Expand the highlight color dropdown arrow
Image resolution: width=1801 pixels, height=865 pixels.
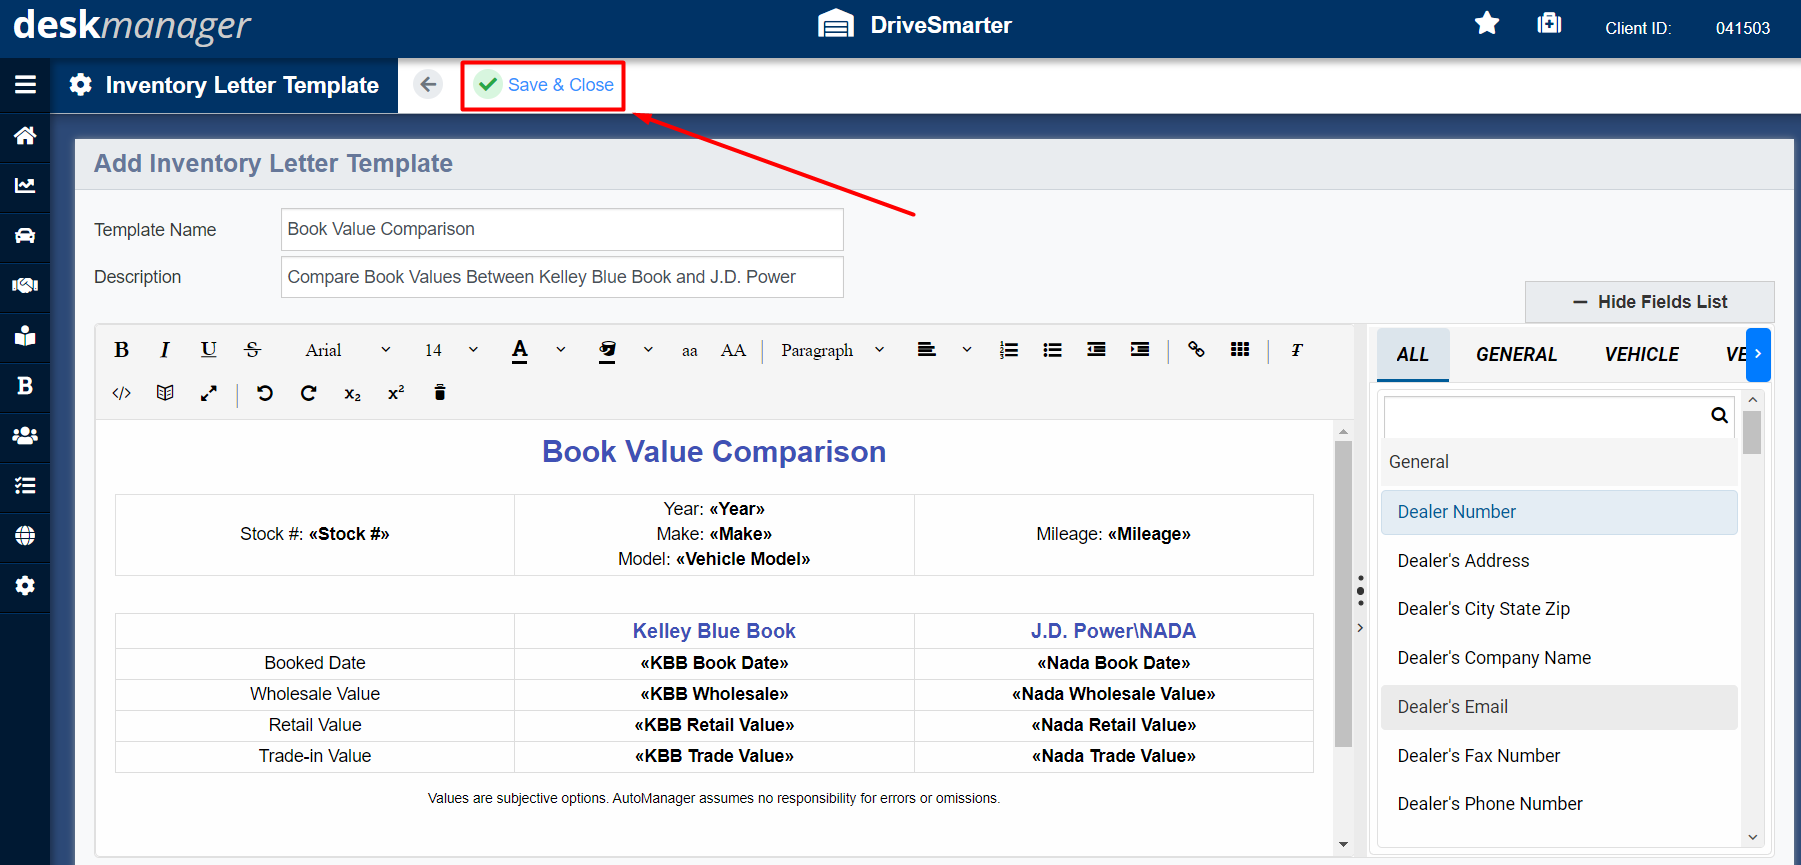648,350
